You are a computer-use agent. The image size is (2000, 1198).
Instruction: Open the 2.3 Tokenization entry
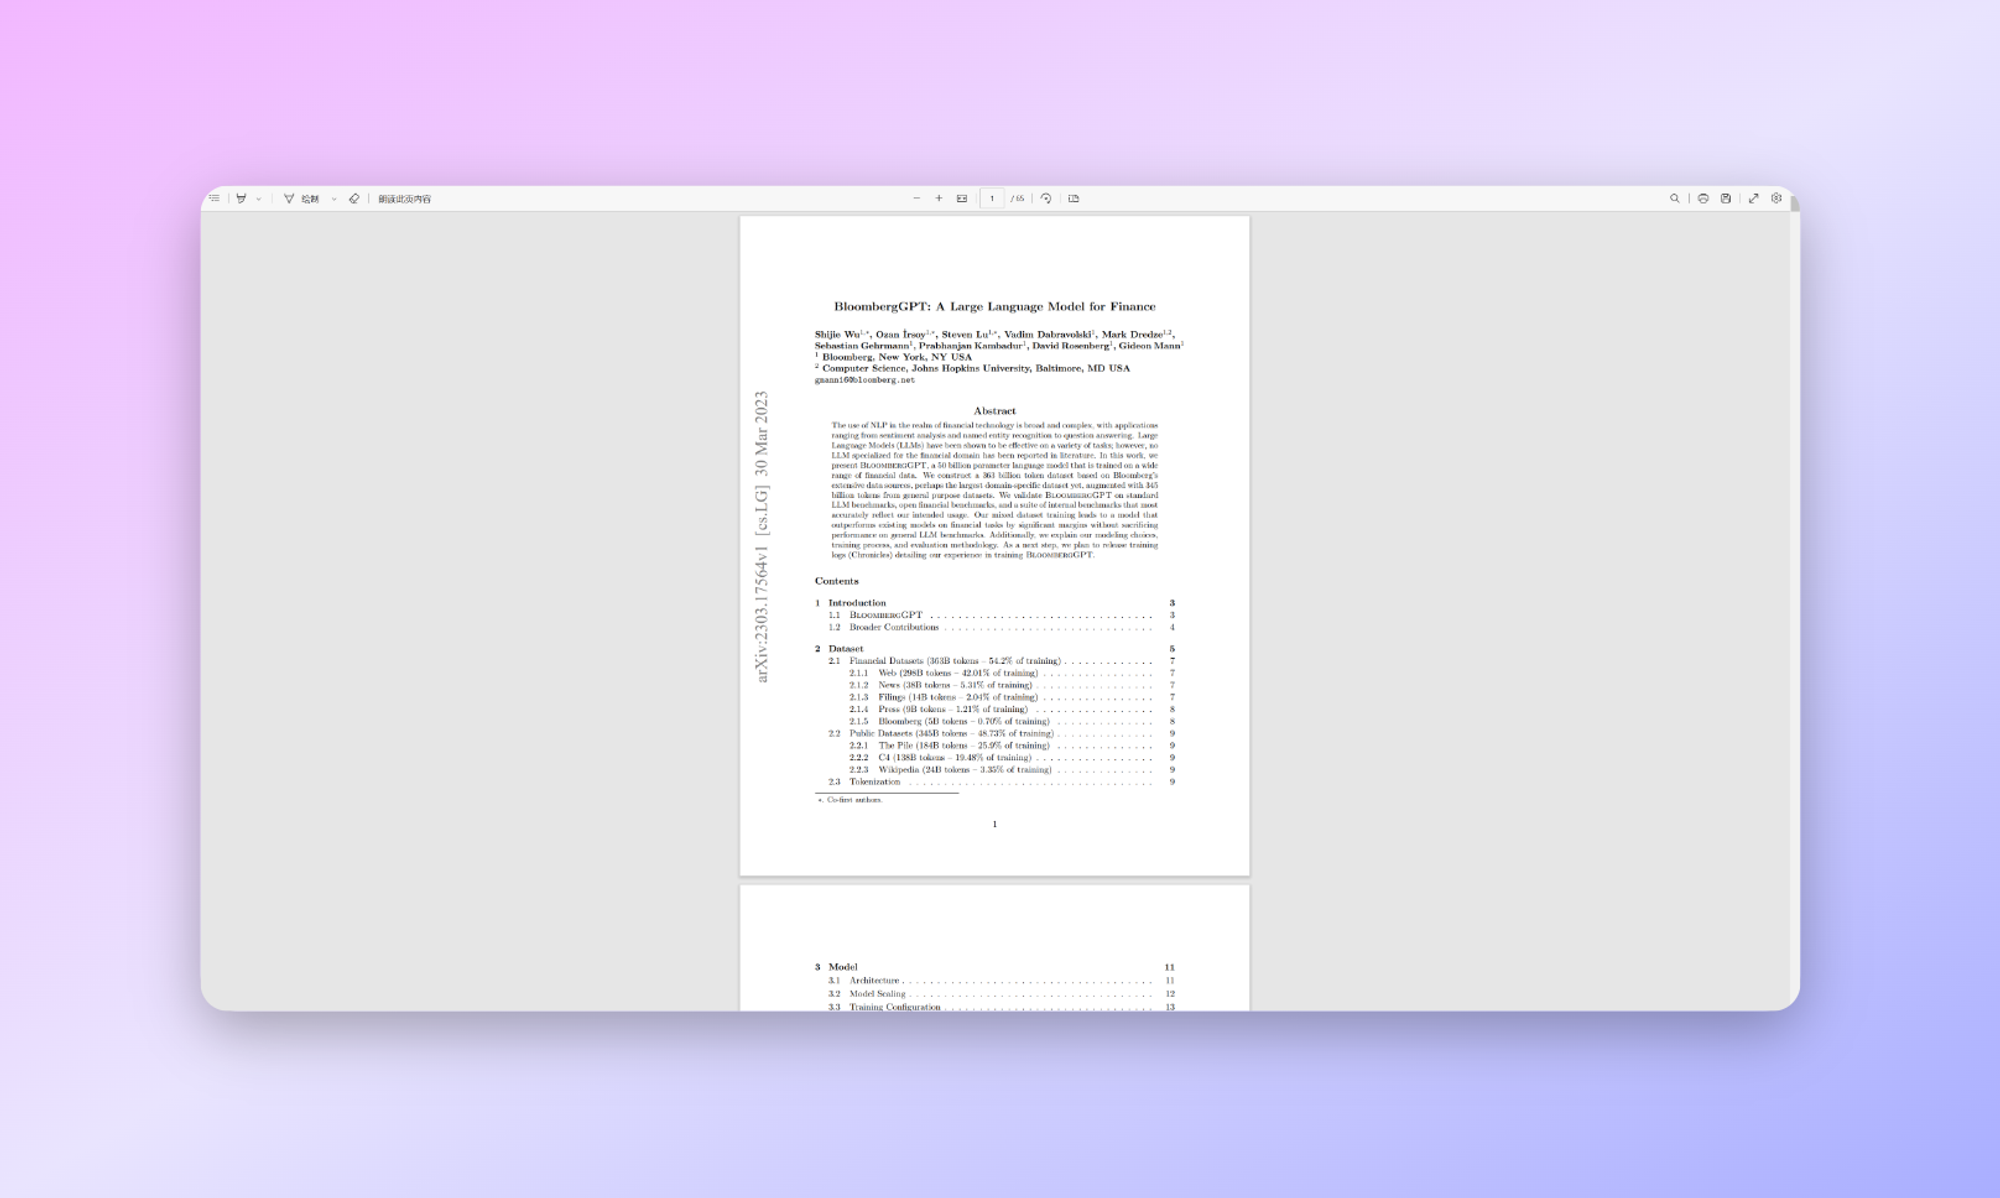pyautogui.click(x=1001, y=782)
